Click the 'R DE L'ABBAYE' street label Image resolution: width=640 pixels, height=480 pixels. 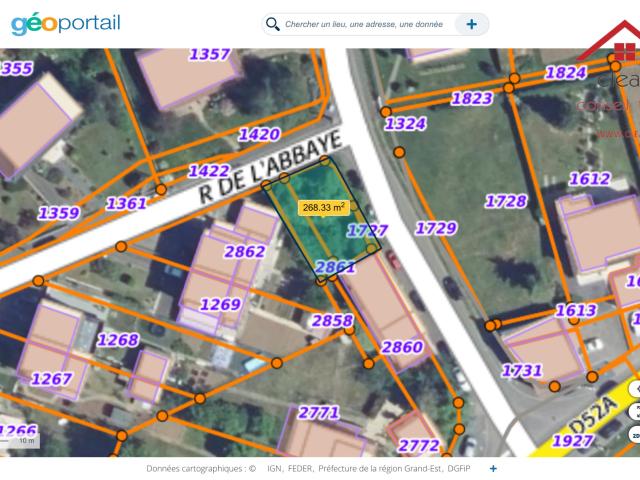click(270, 167)
